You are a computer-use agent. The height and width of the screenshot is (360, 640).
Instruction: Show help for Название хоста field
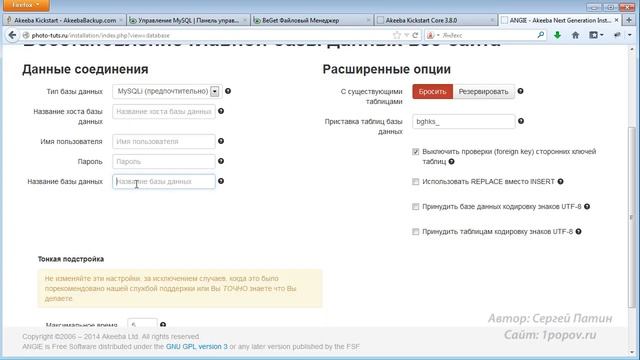click(221, 111)
